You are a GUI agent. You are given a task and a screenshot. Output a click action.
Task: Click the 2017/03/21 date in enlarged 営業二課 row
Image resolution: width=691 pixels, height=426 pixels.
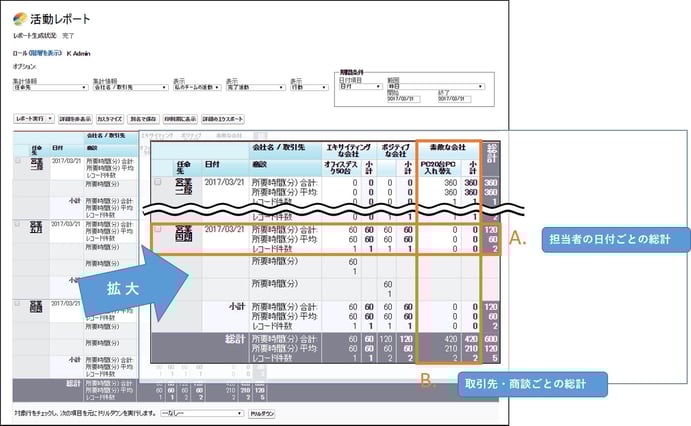(224, 182)
